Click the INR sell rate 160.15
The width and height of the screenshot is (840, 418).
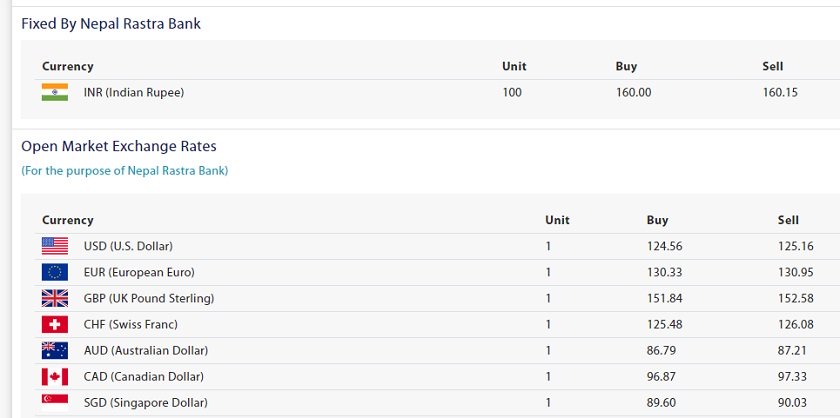[780, 92]
